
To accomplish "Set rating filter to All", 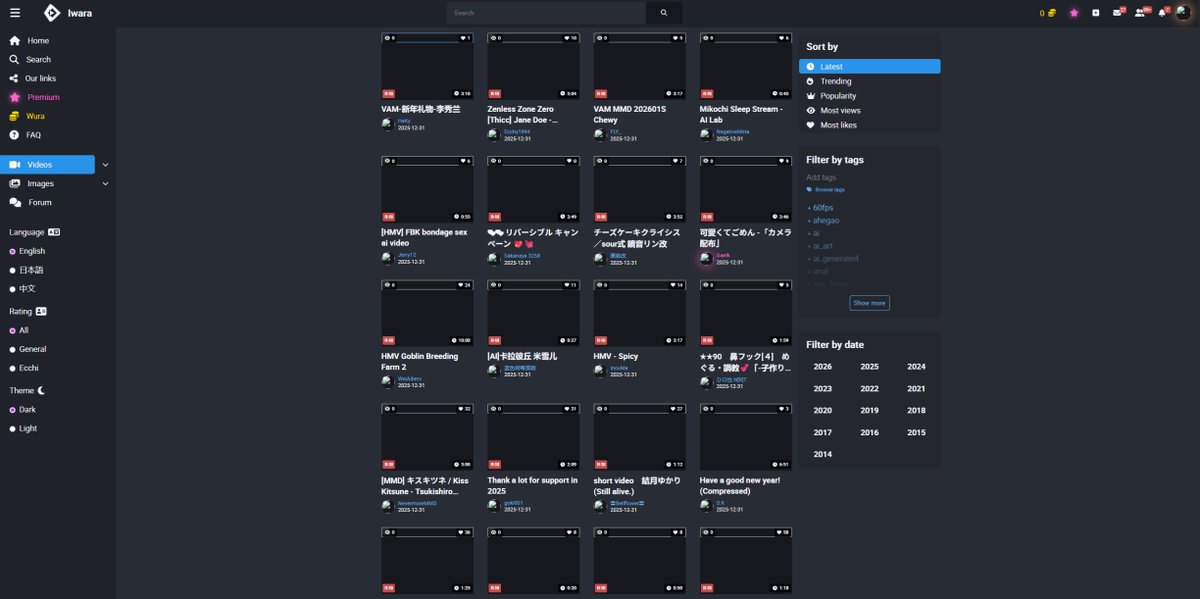I will point(19,330).
